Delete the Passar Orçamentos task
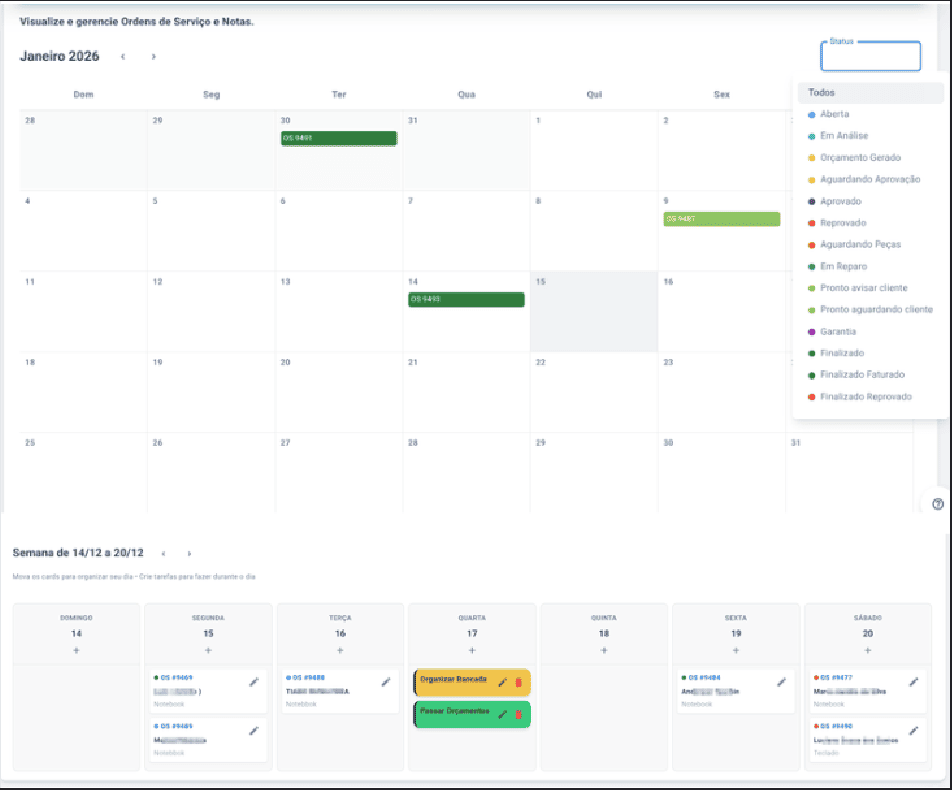 pyautogui.click(x=518, y=714)
